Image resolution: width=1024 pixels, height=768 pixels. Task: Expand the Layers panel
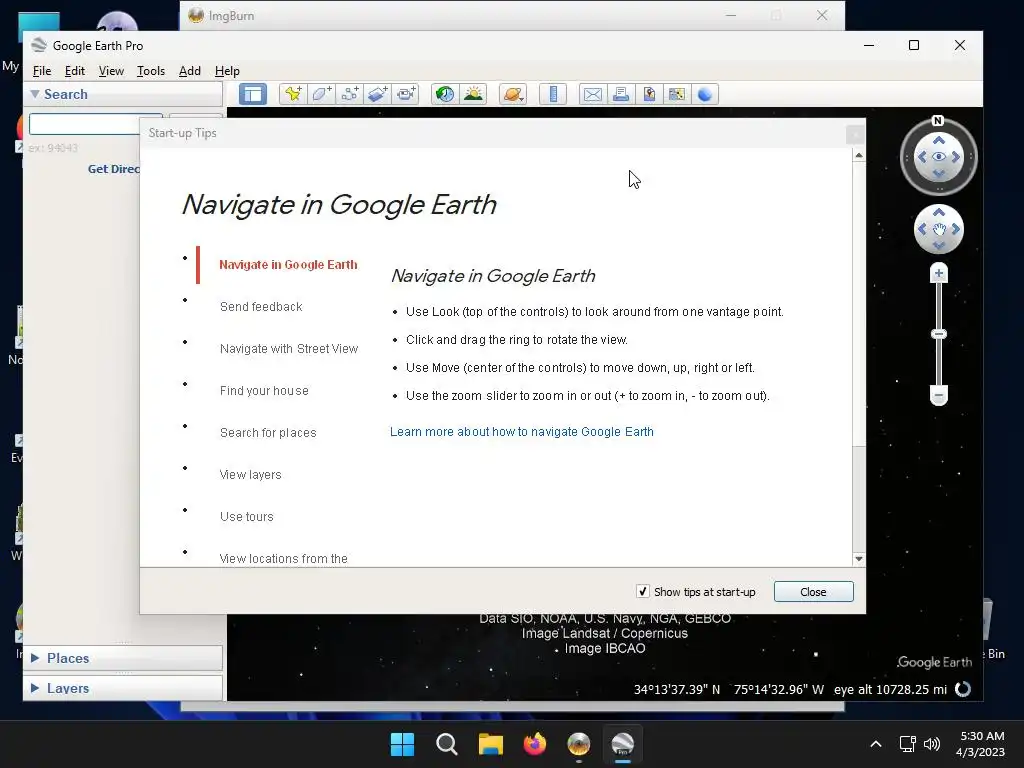click(123, 688)
